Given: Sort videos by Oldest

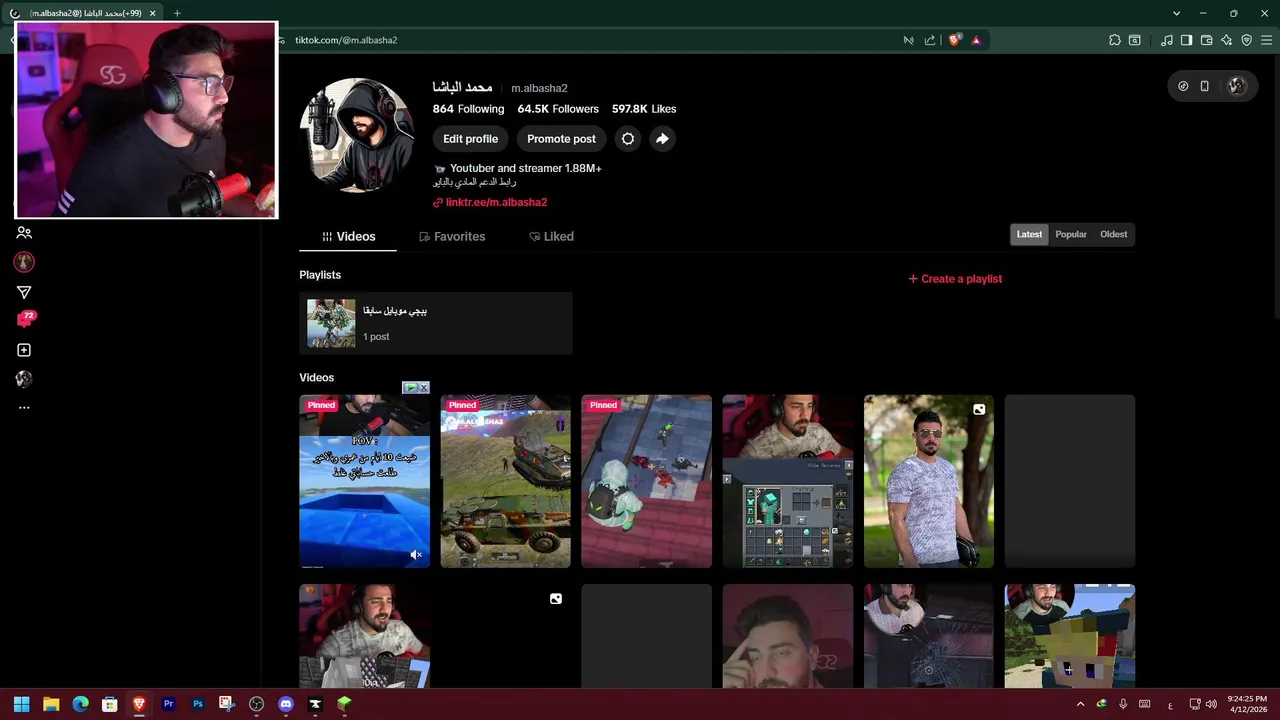Looking at the screenshot, I should coord(1114,234).
